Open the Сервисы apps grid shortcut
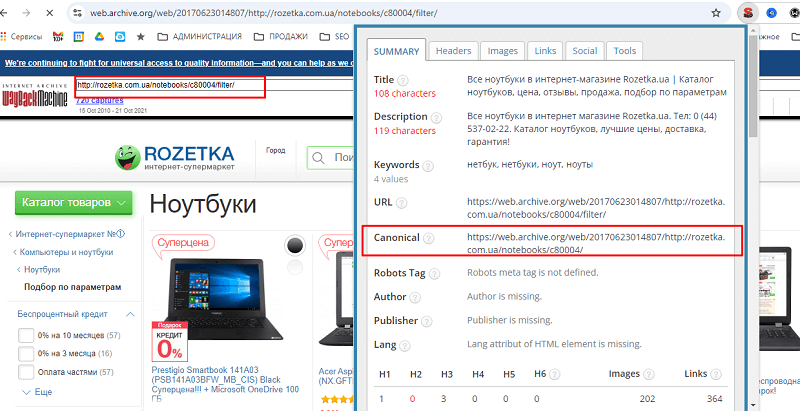Screen dimensions: 800x411 22,37
